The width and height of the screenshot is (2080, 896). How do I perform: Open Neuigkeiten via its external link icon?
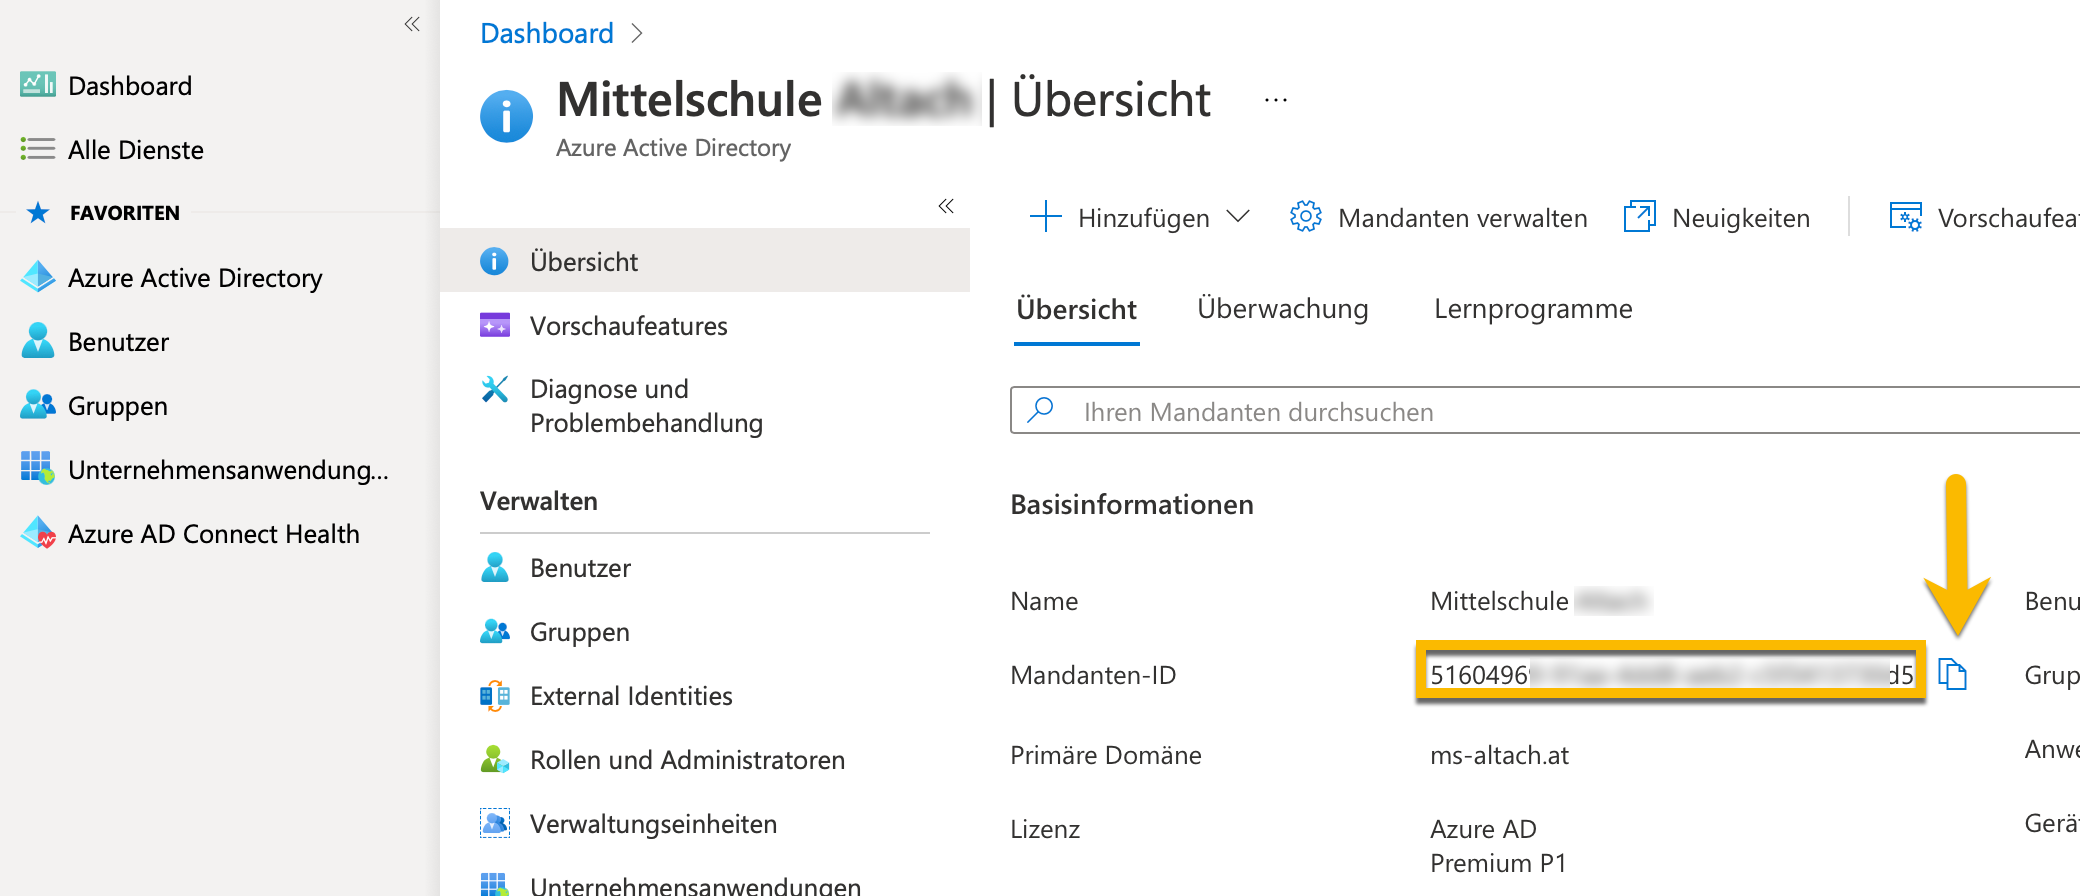[x=1639, y=217]
